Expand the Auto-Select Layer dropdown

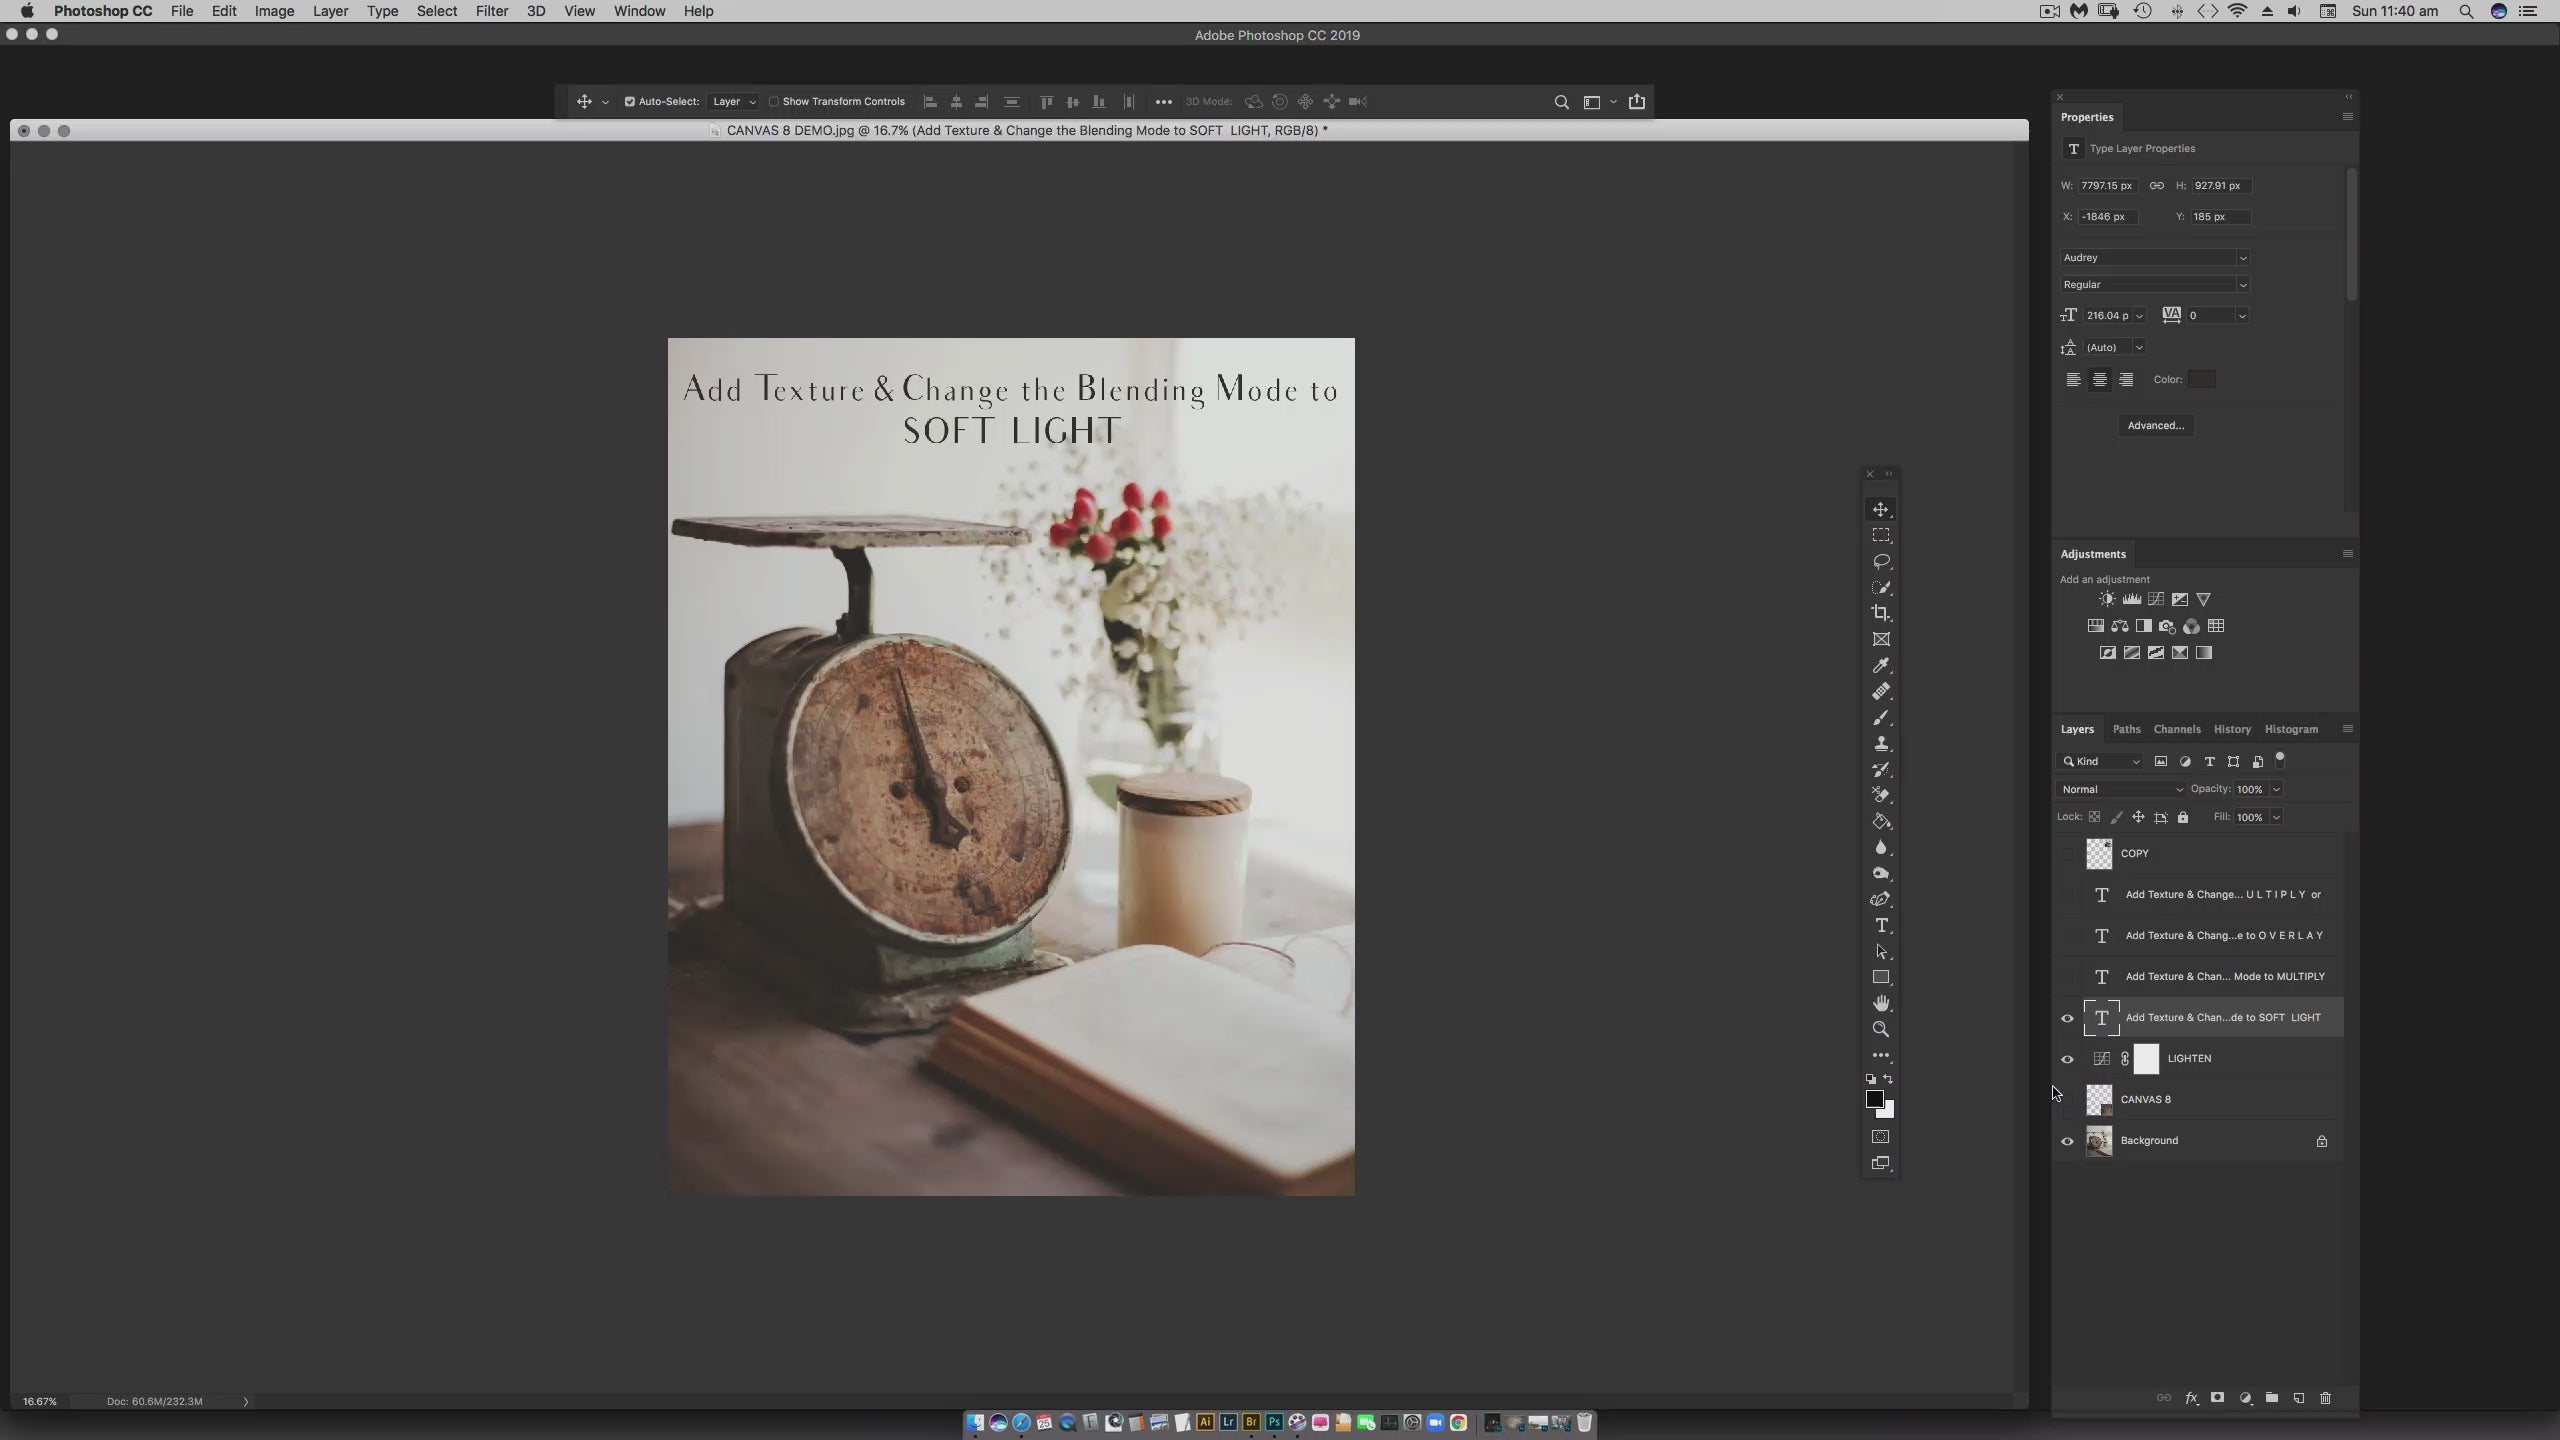pos(733,101)
